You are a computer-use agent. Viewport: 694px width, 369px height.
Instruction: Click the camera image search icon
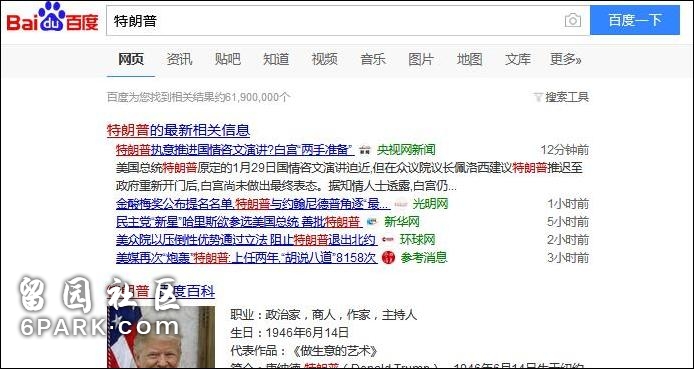572,20
